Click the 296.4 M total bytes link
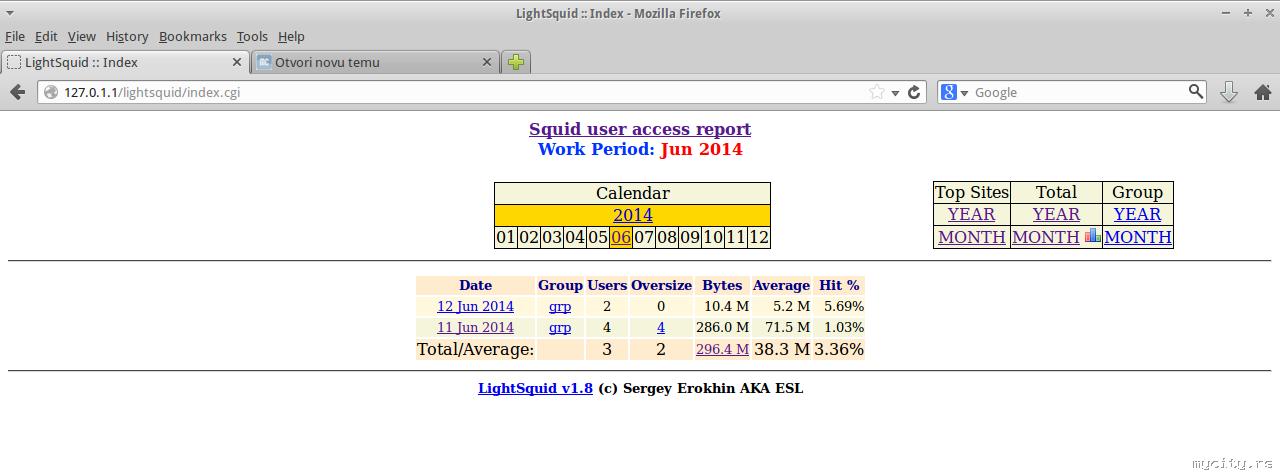1280x476 pixels. pos(722,349)
